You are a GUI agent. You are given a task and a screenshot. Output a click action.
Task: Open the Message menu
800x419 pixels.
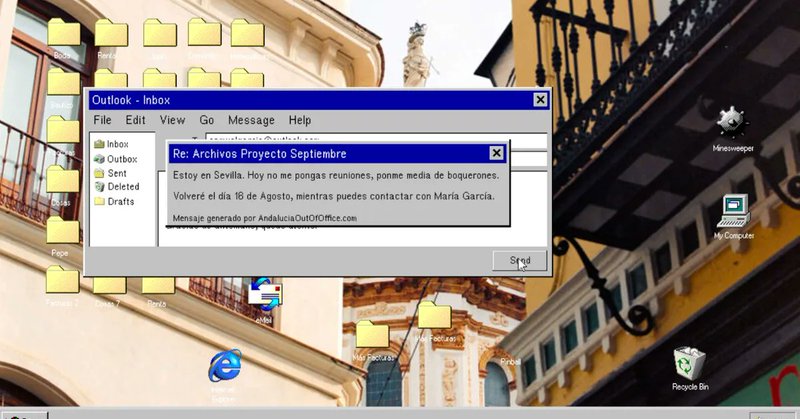pos(251,120)
